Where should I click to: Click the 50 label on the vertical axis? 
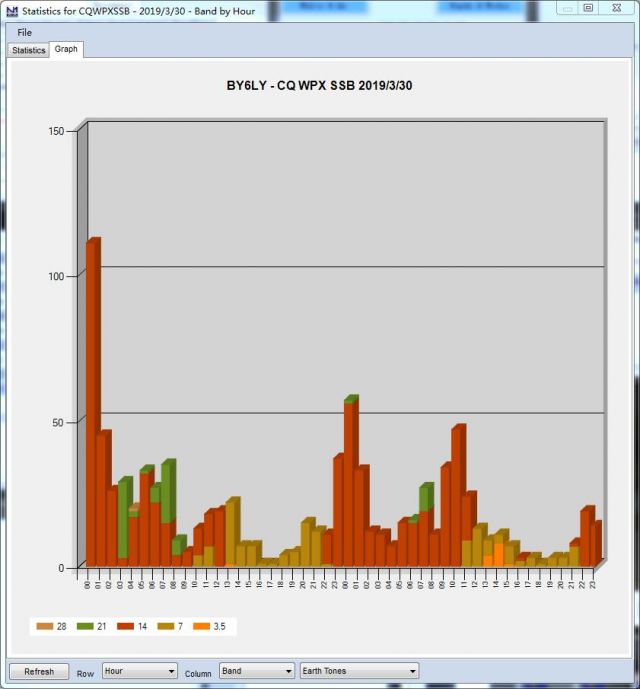(x=58, y=423)
